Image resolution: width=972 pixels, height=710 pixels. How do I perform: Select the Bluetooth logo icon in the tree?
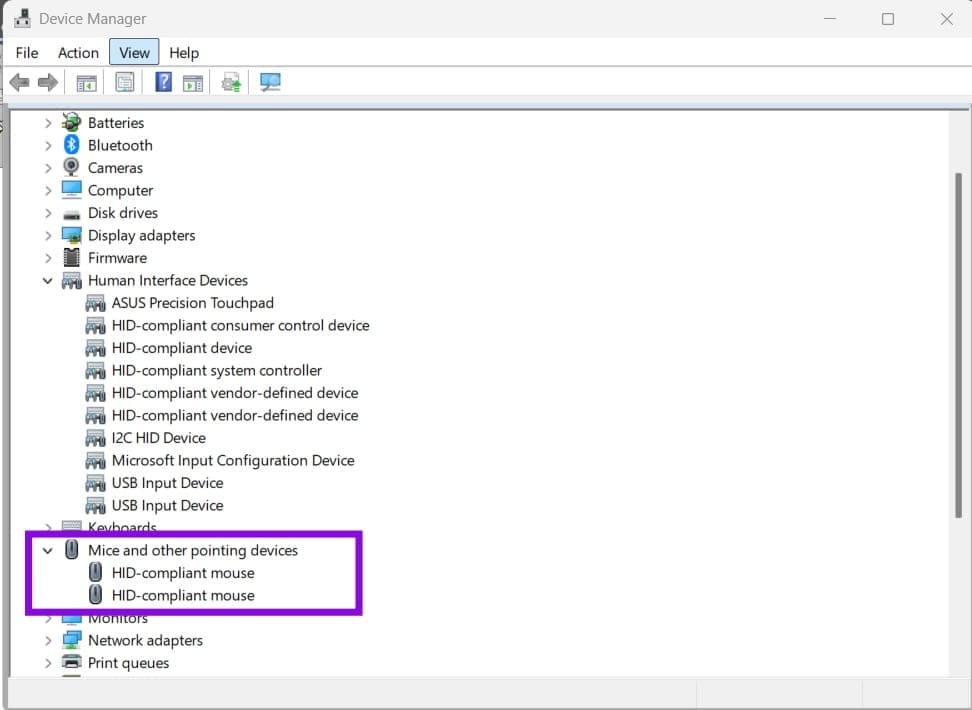[x=72, y=145]
